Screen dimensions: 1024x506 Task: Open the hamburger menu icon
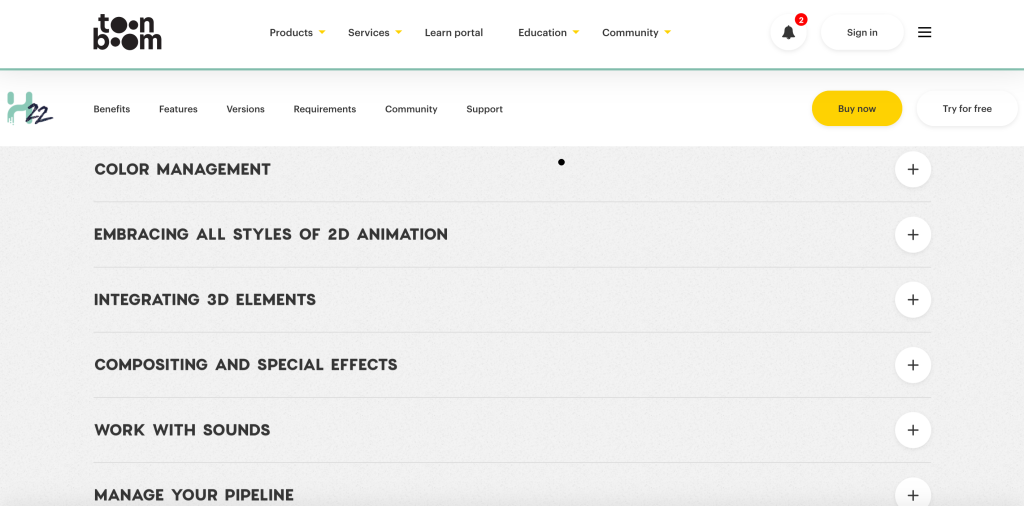click(924, 32)
